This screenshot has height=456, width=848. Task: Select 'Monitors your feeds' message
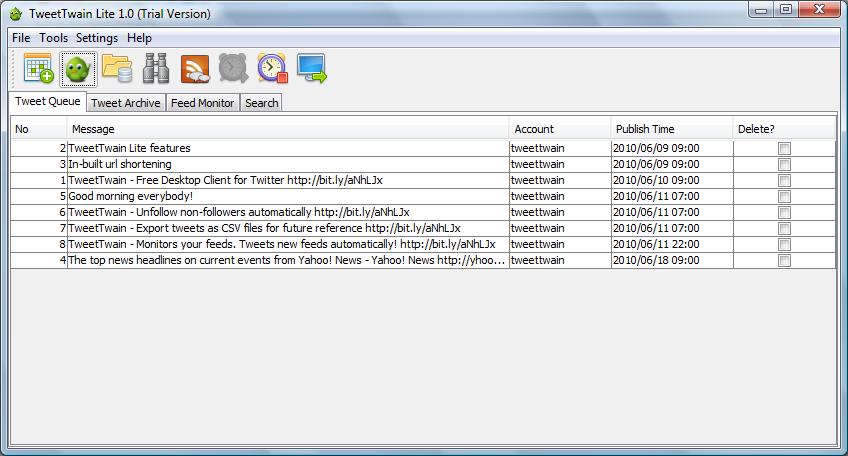[x=288, y=244]
